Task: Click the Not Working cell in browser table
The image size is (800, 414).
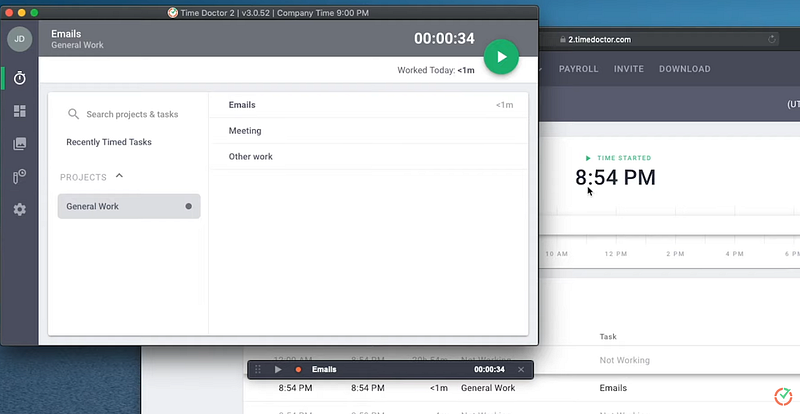Action: [624, 360]
